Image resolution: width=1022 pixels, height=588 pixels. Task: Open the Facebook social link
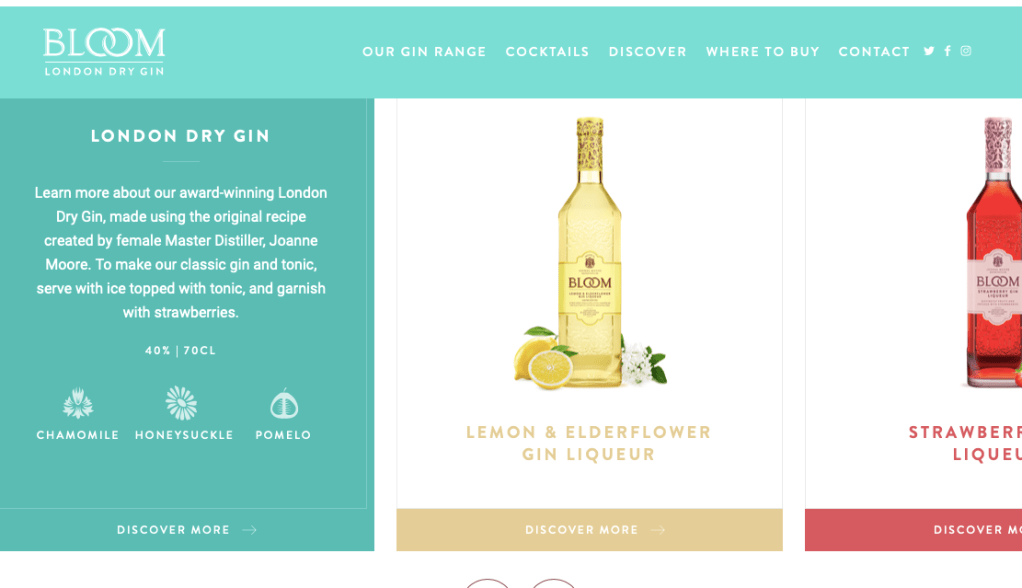(x=948, y=51)
